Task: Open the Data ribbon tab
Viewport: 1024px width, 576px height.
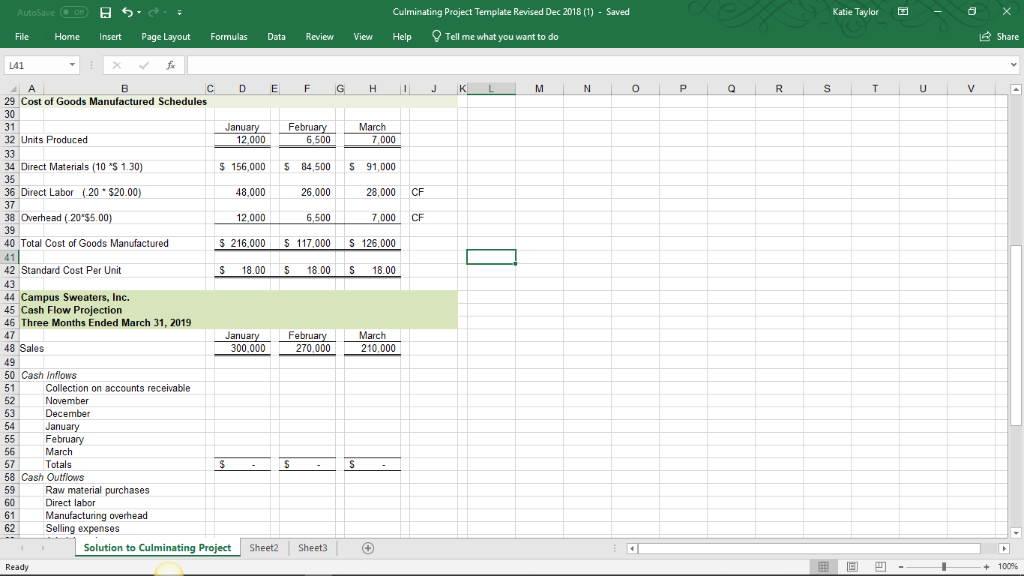Action: pos(276,37)
